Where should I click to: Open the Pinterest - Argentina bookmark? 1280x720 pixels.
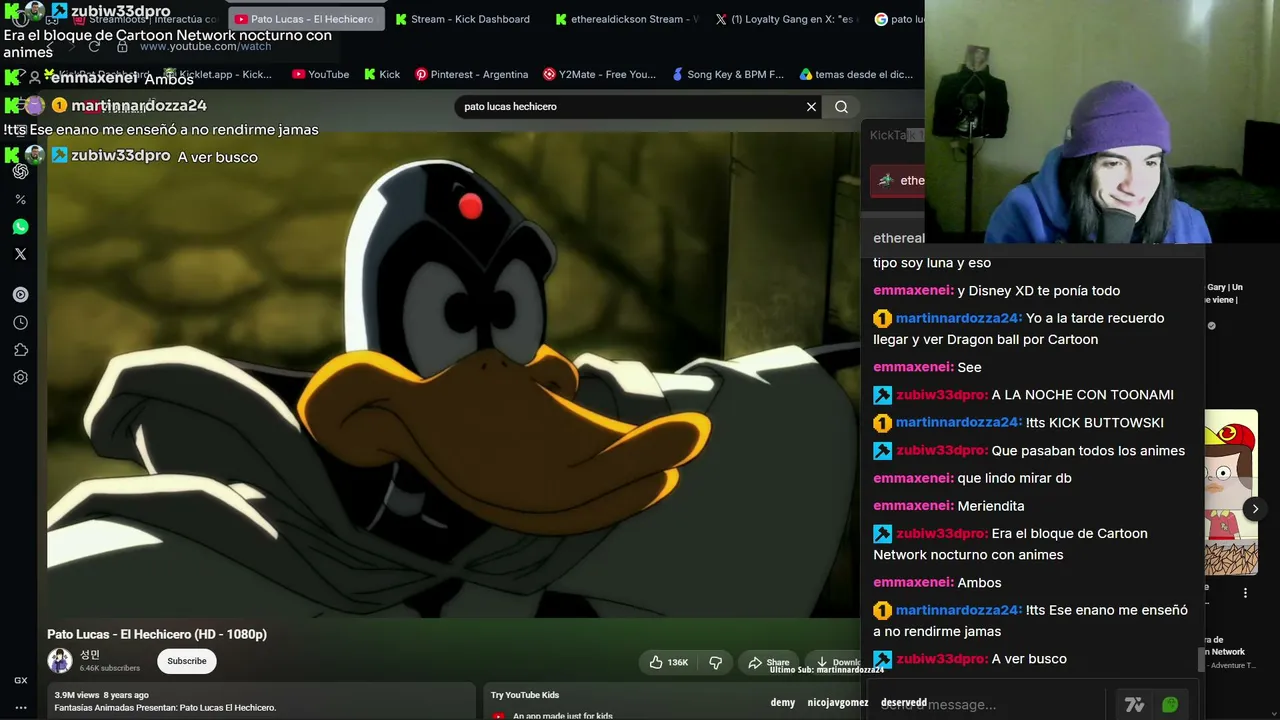(x=471, y=74)
